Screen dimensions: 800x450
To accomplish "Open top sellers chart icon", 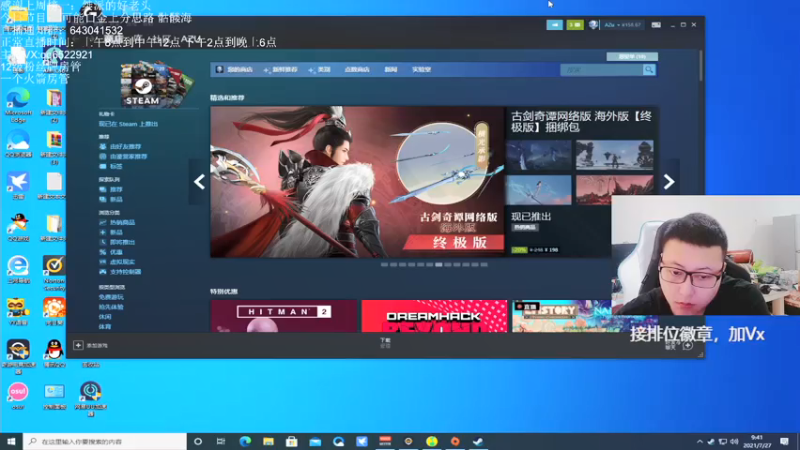I will pyautogui.click(x=103, y=222).
